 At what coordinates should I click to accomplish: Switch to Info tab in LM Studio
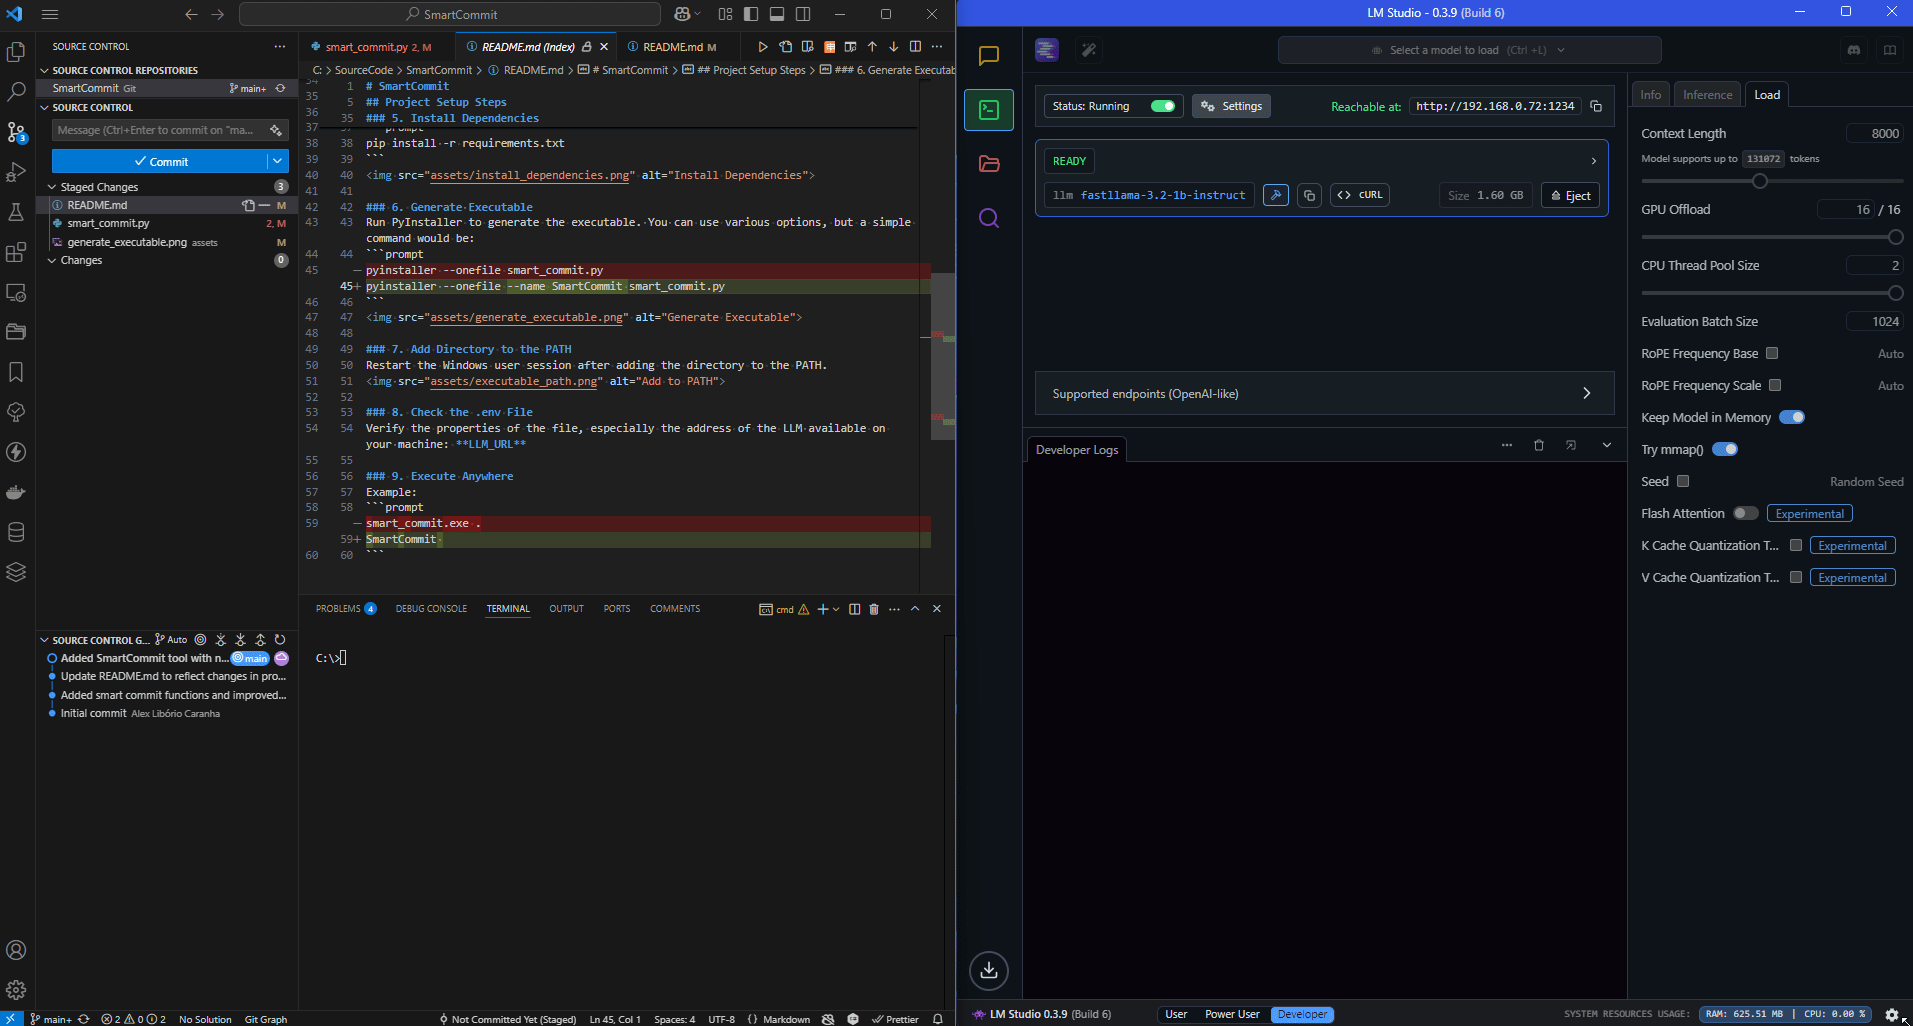click(x=1651, y=95)
